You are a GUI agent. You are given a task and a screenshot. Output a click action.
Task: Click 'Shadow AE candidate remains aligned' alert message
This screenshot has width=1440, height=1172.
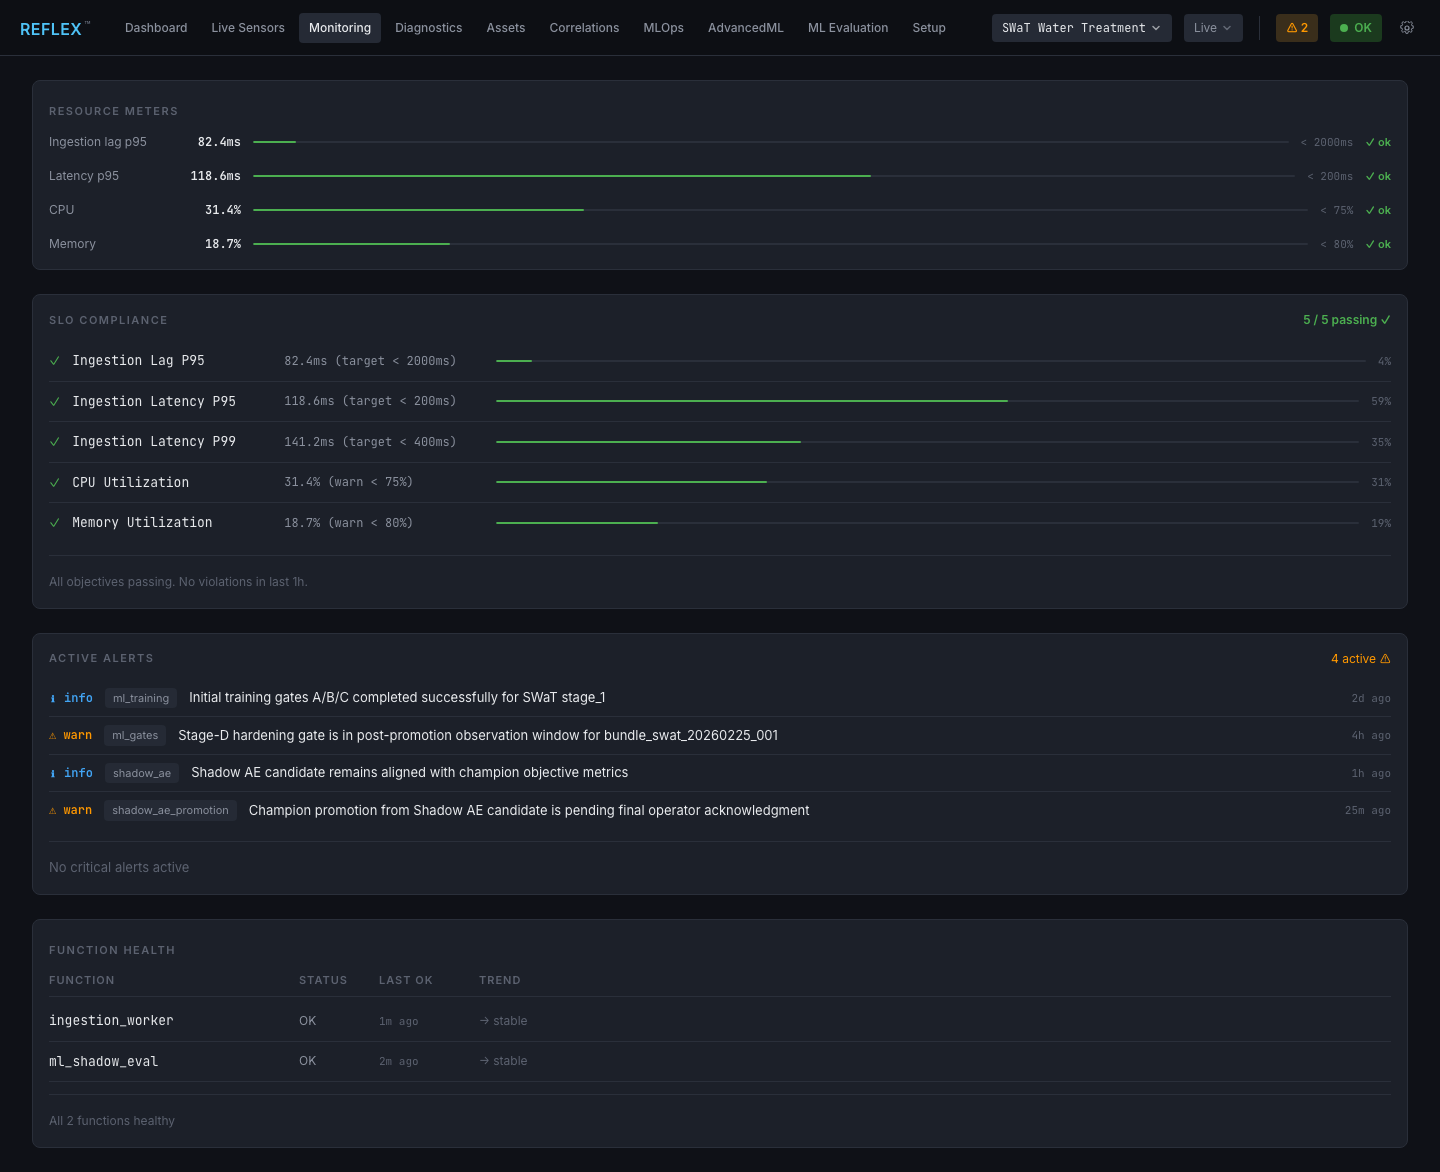410,773
